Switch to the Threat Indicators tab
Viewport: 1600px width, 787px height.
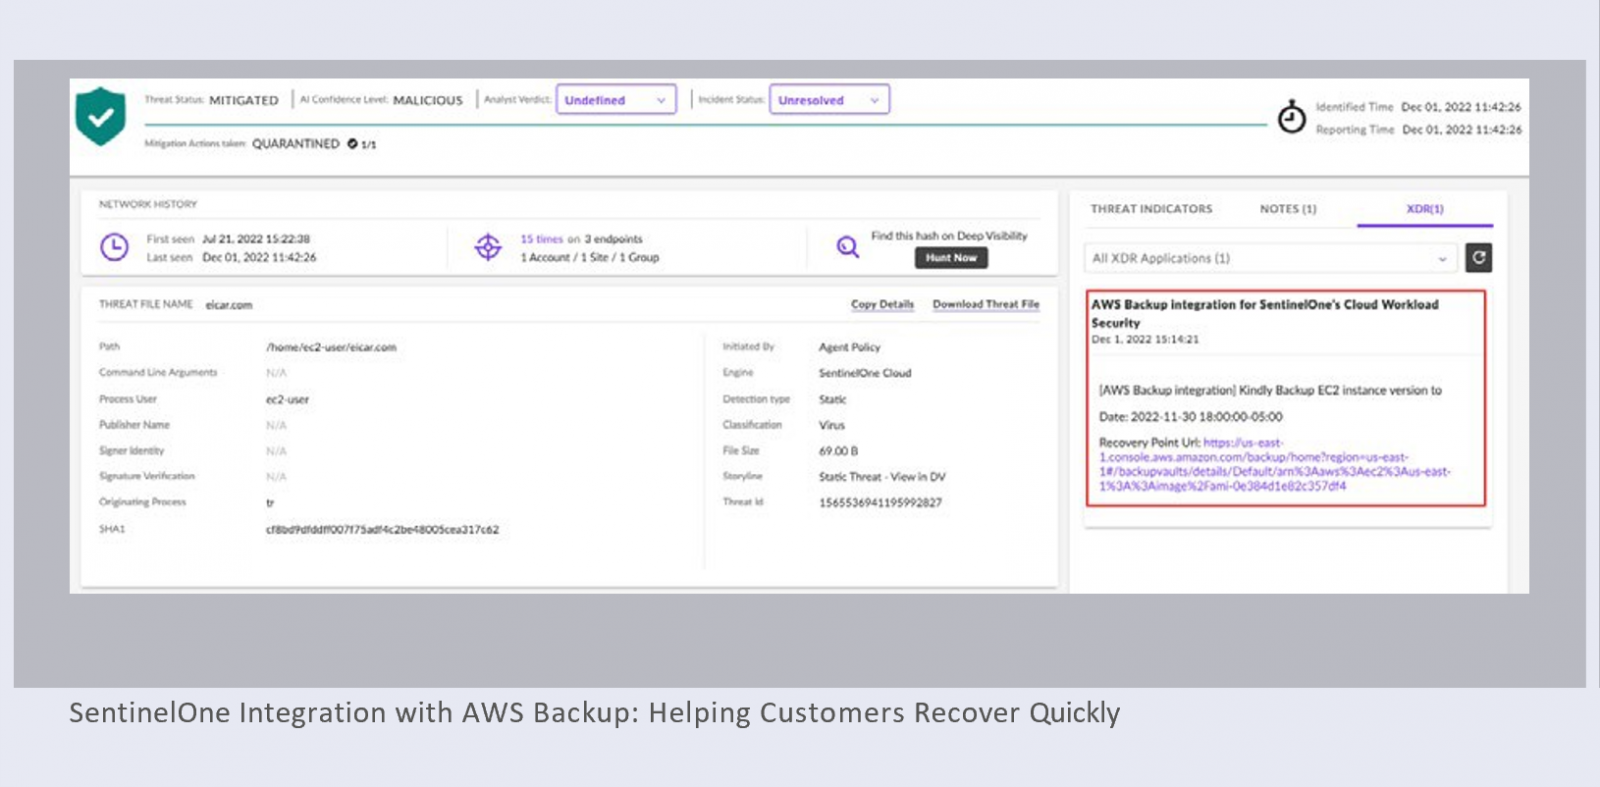point(1151,209)
